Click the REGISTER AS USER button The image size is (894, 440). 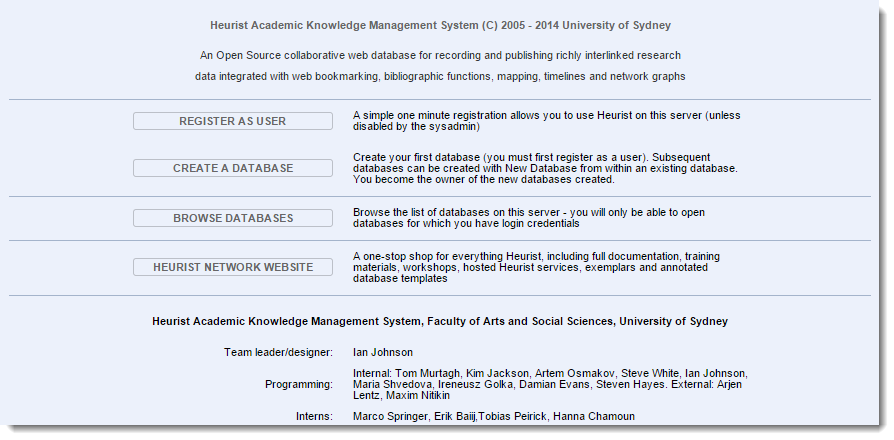[x=233, y=121]
